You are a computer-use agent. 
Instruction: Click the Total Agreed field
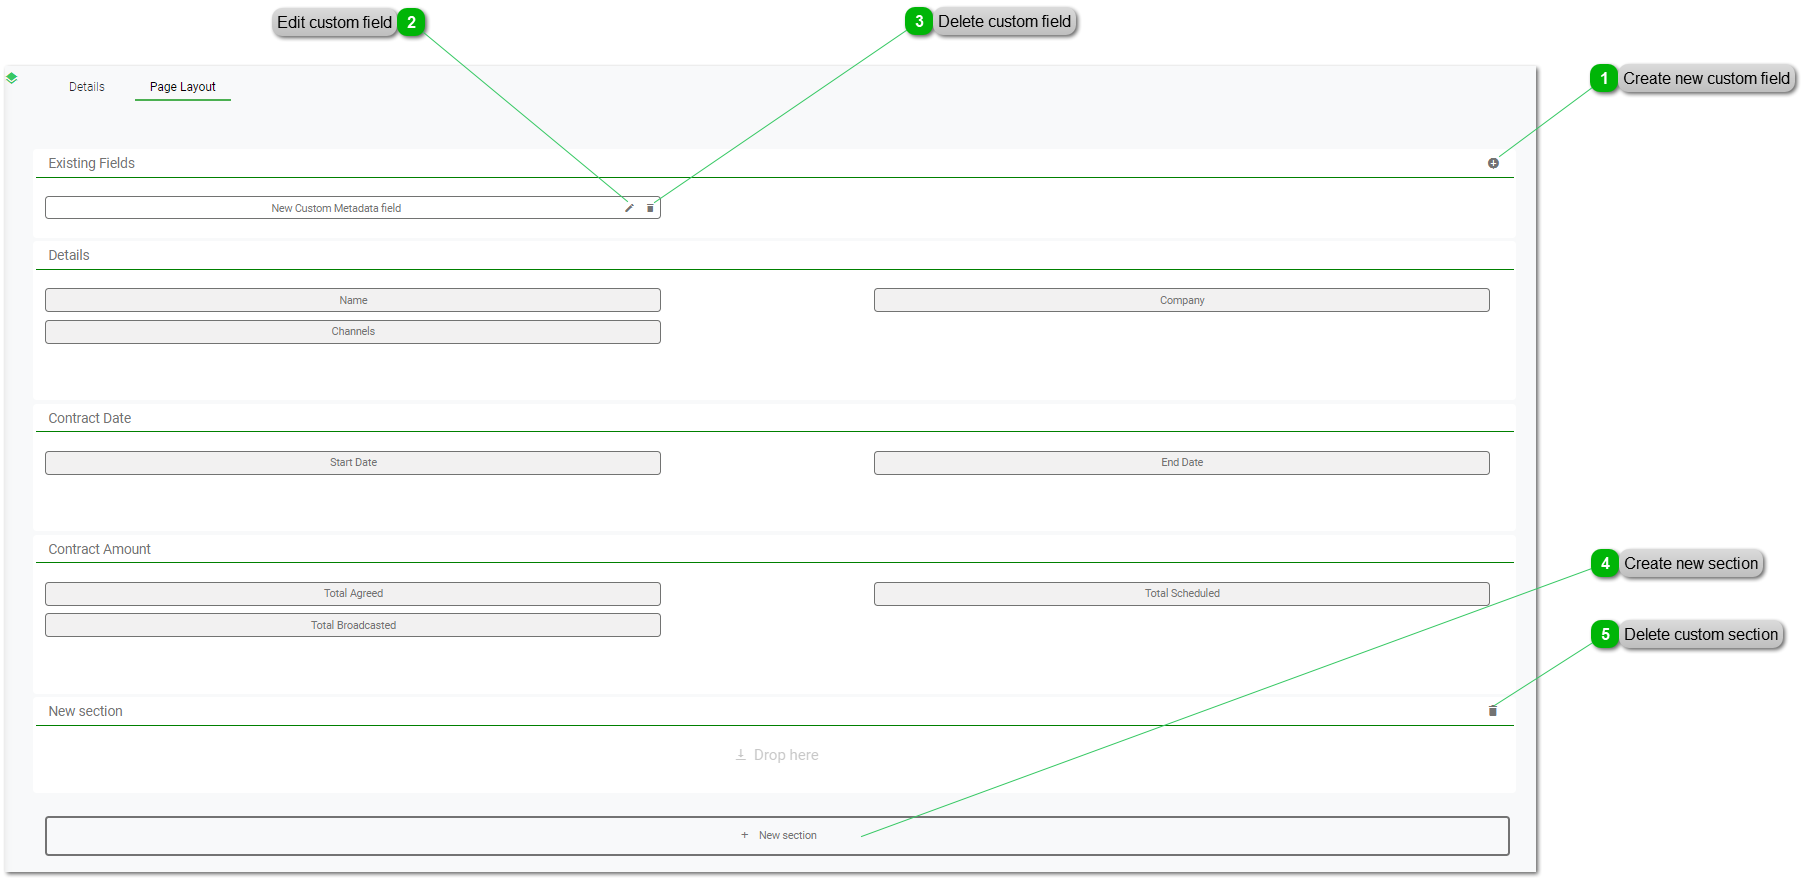coord(353,594)
